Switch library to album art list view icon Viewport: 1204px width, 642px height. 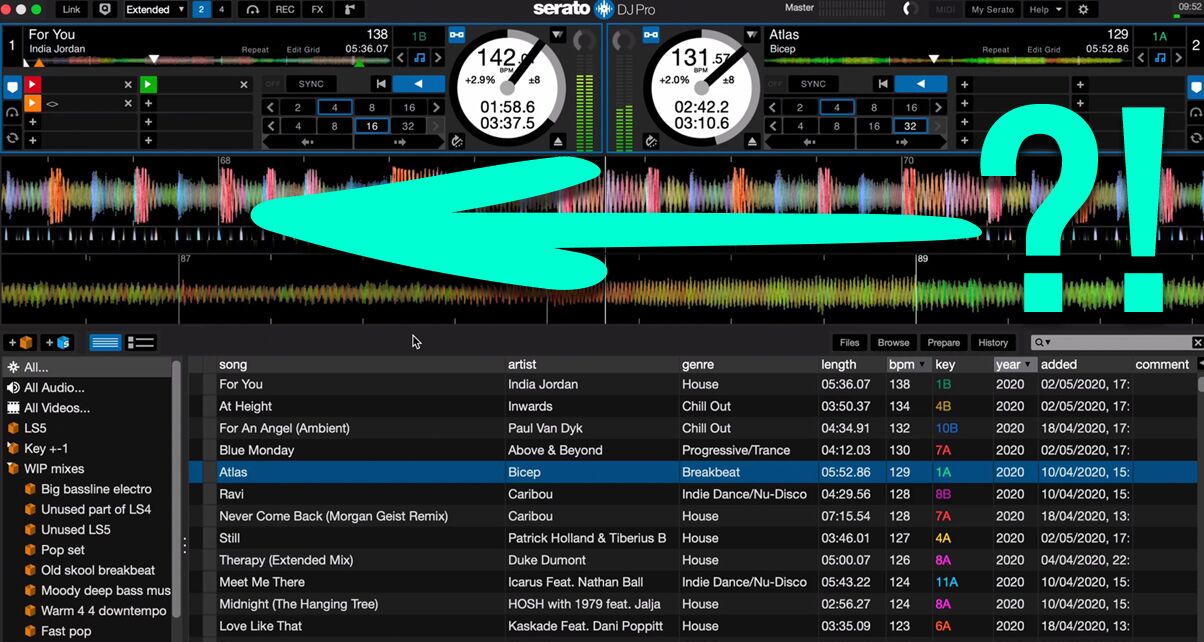(x=141, y=342)
